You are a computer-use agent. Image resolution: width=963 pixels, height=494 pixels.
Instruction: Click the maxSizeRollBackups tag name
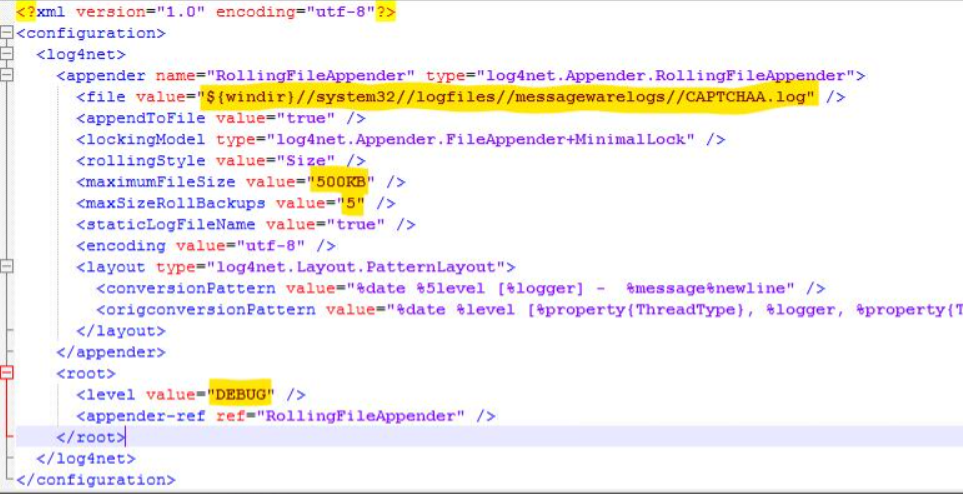tap(176, 203)
